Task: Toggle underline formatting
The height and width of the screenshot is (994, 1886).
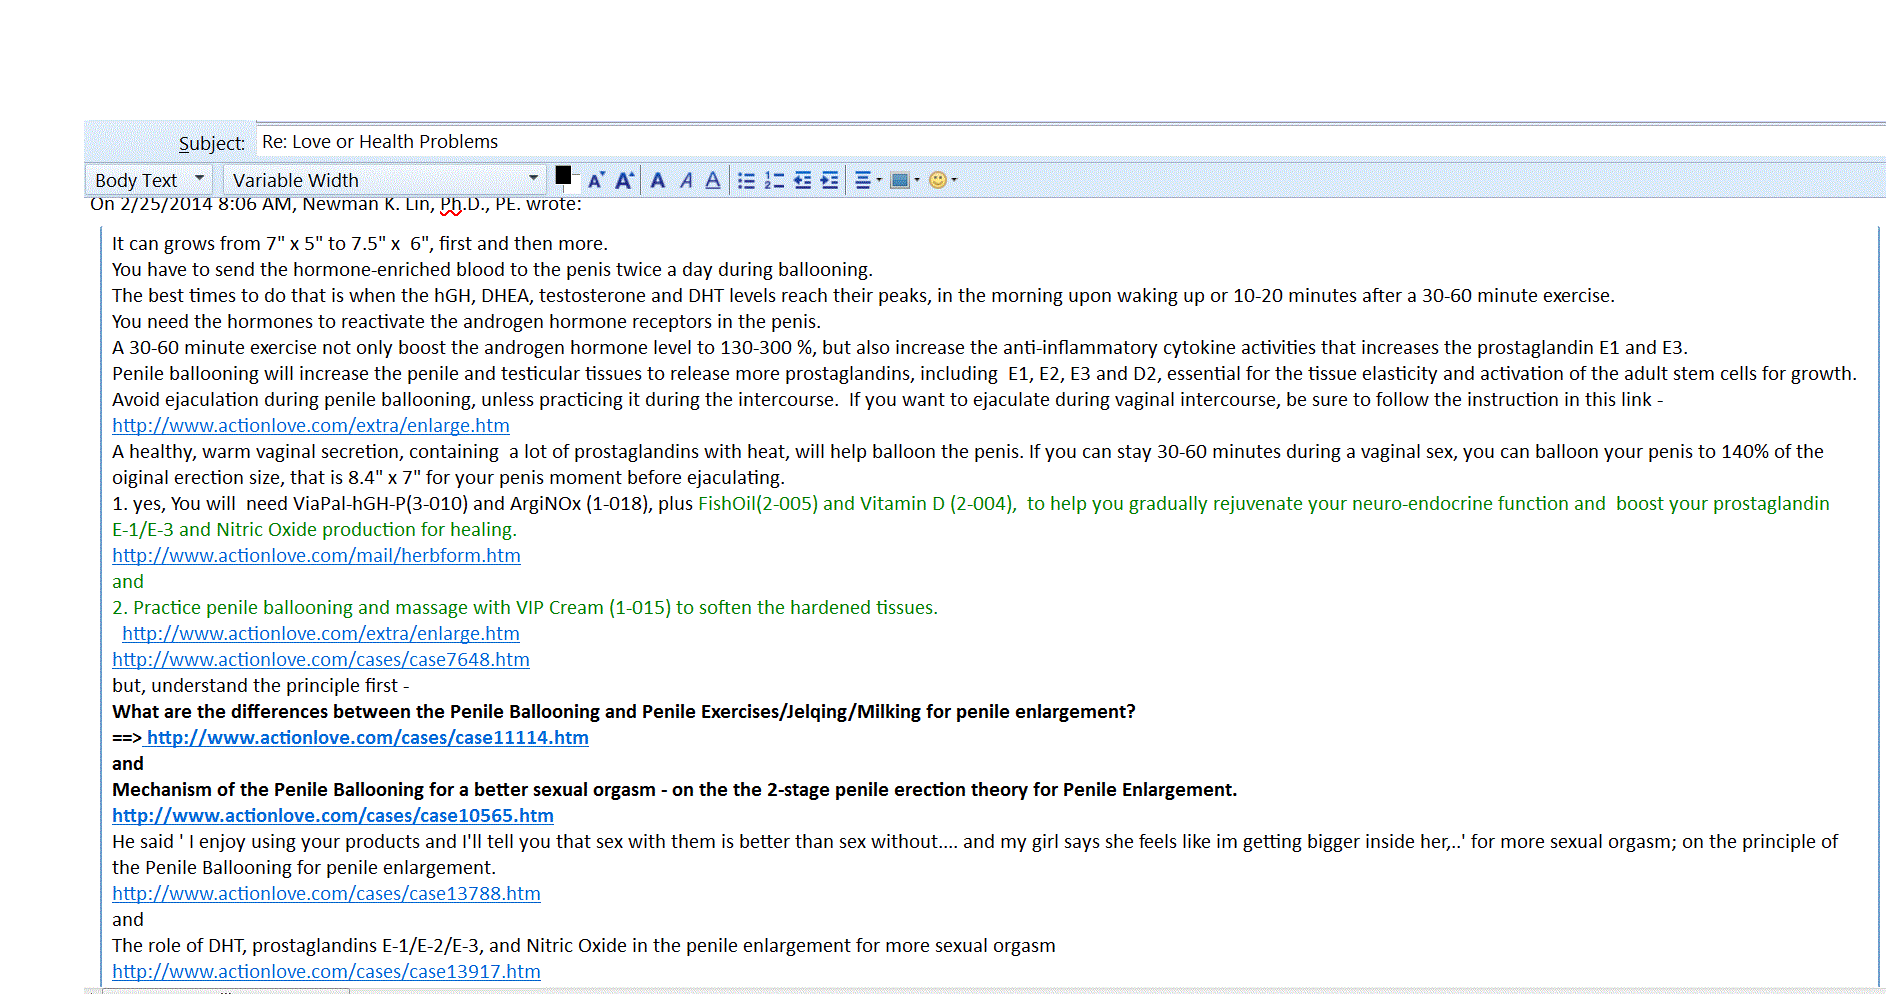Action: (x=713, y=180)
